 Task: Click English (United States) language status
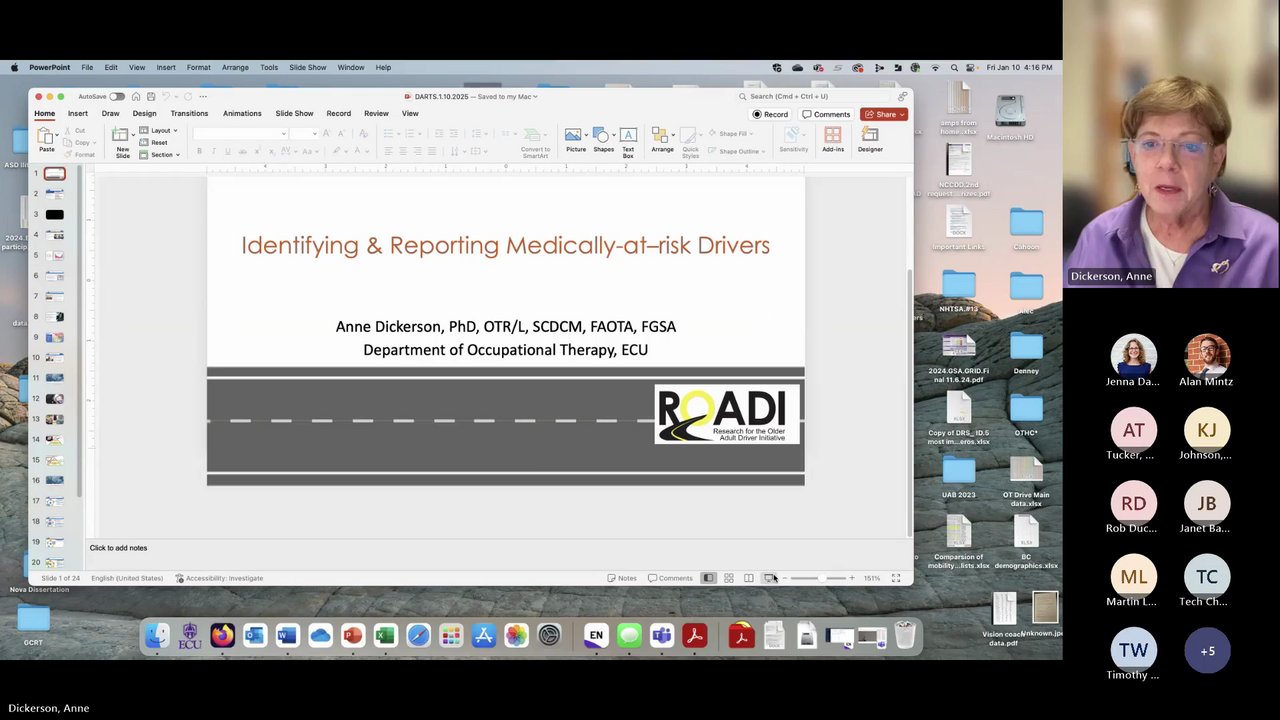coord(127,578)
